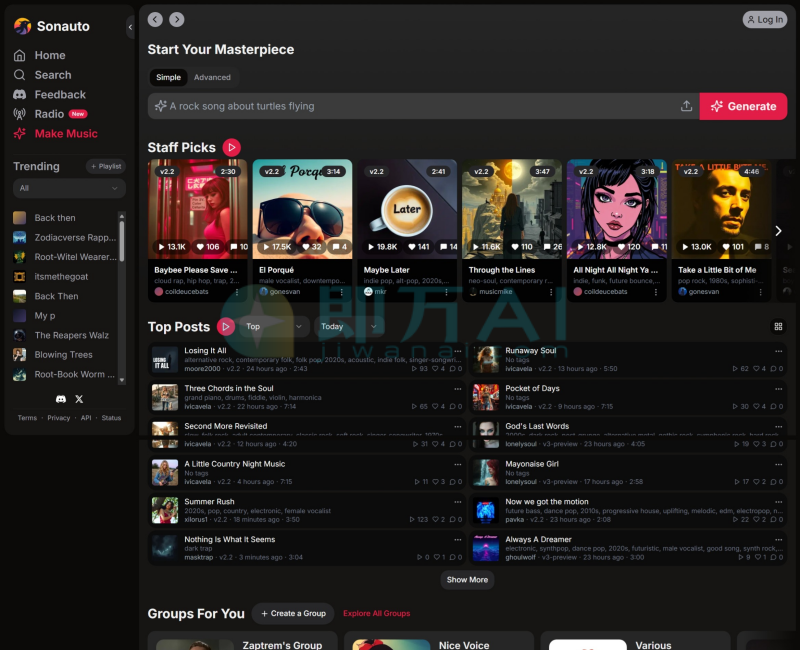Play the Staff Picks playlist
The image size is (800, 650).
click(x=231, y=147)
